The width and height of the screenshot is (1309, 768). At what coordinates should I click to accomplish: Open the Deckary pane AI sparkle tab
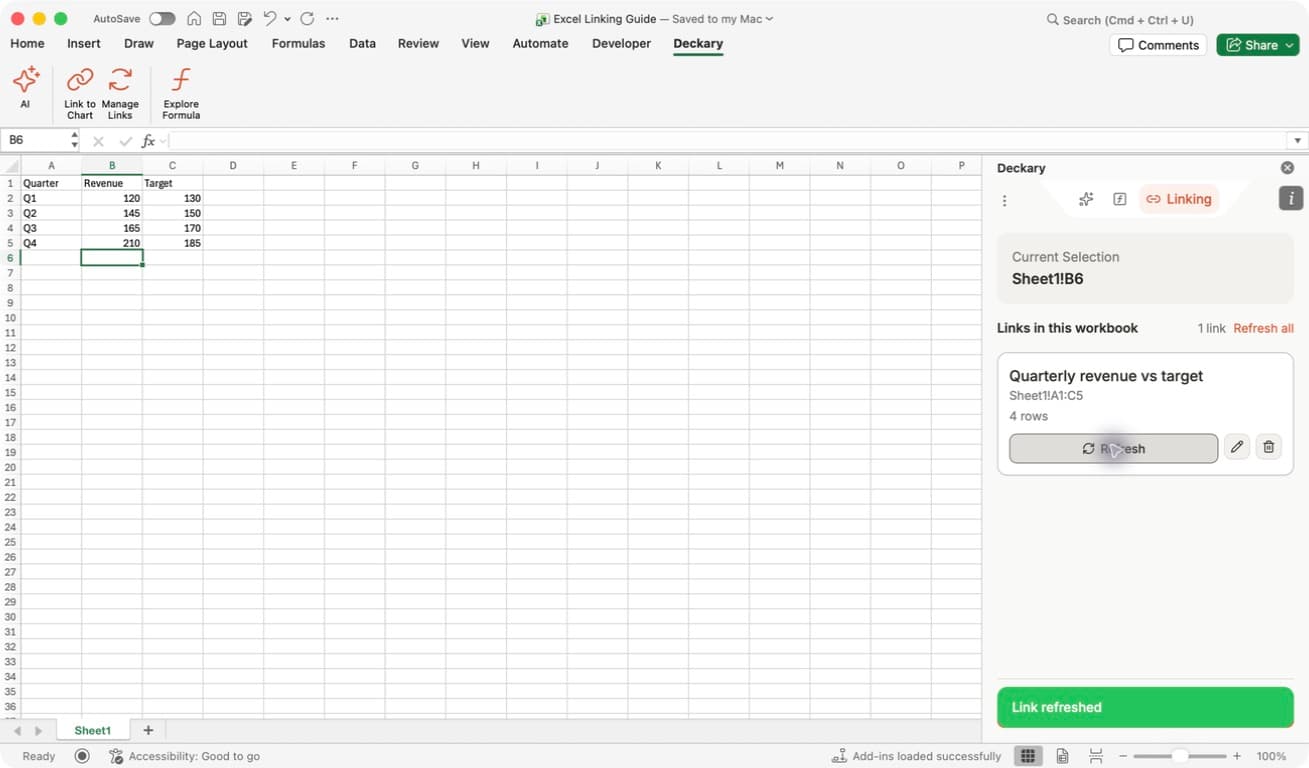click(x=1086, y=199)
